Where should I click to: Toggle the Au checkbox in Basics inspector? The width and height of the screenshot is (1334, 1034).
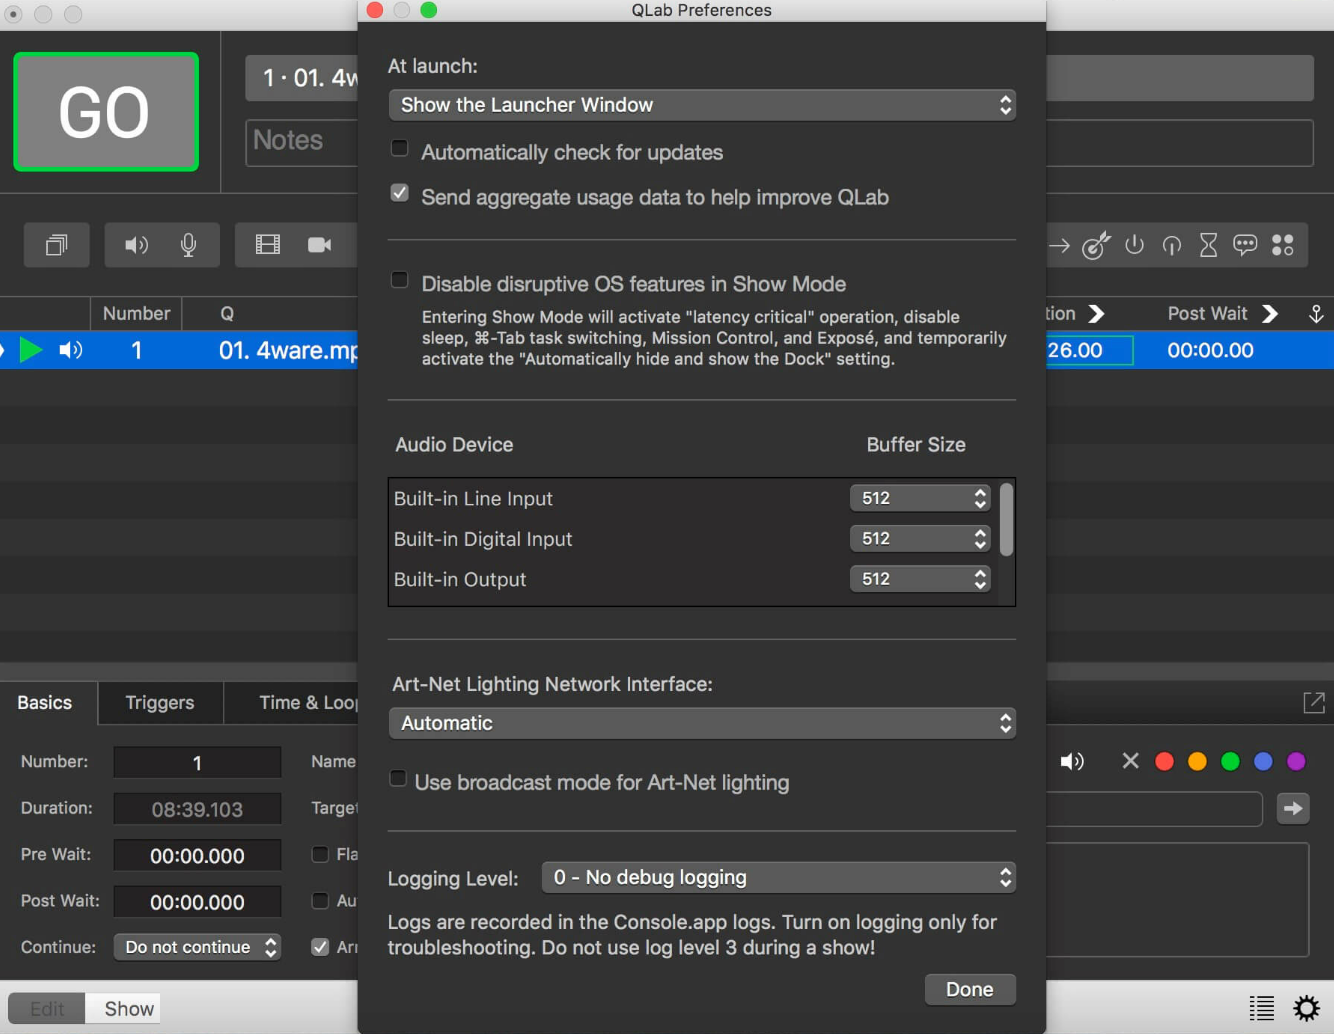click(x=320, y=901)
